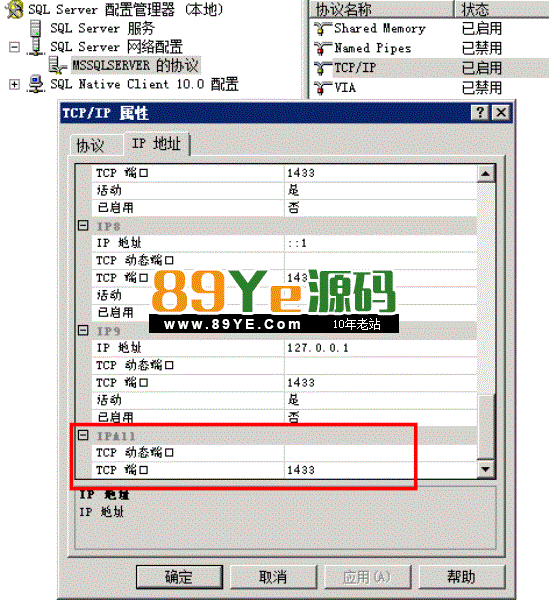Image resolution: width=549 pixels, height=600 pixels.
Task: Click the 取消 button
Action: tap(274, 577)
